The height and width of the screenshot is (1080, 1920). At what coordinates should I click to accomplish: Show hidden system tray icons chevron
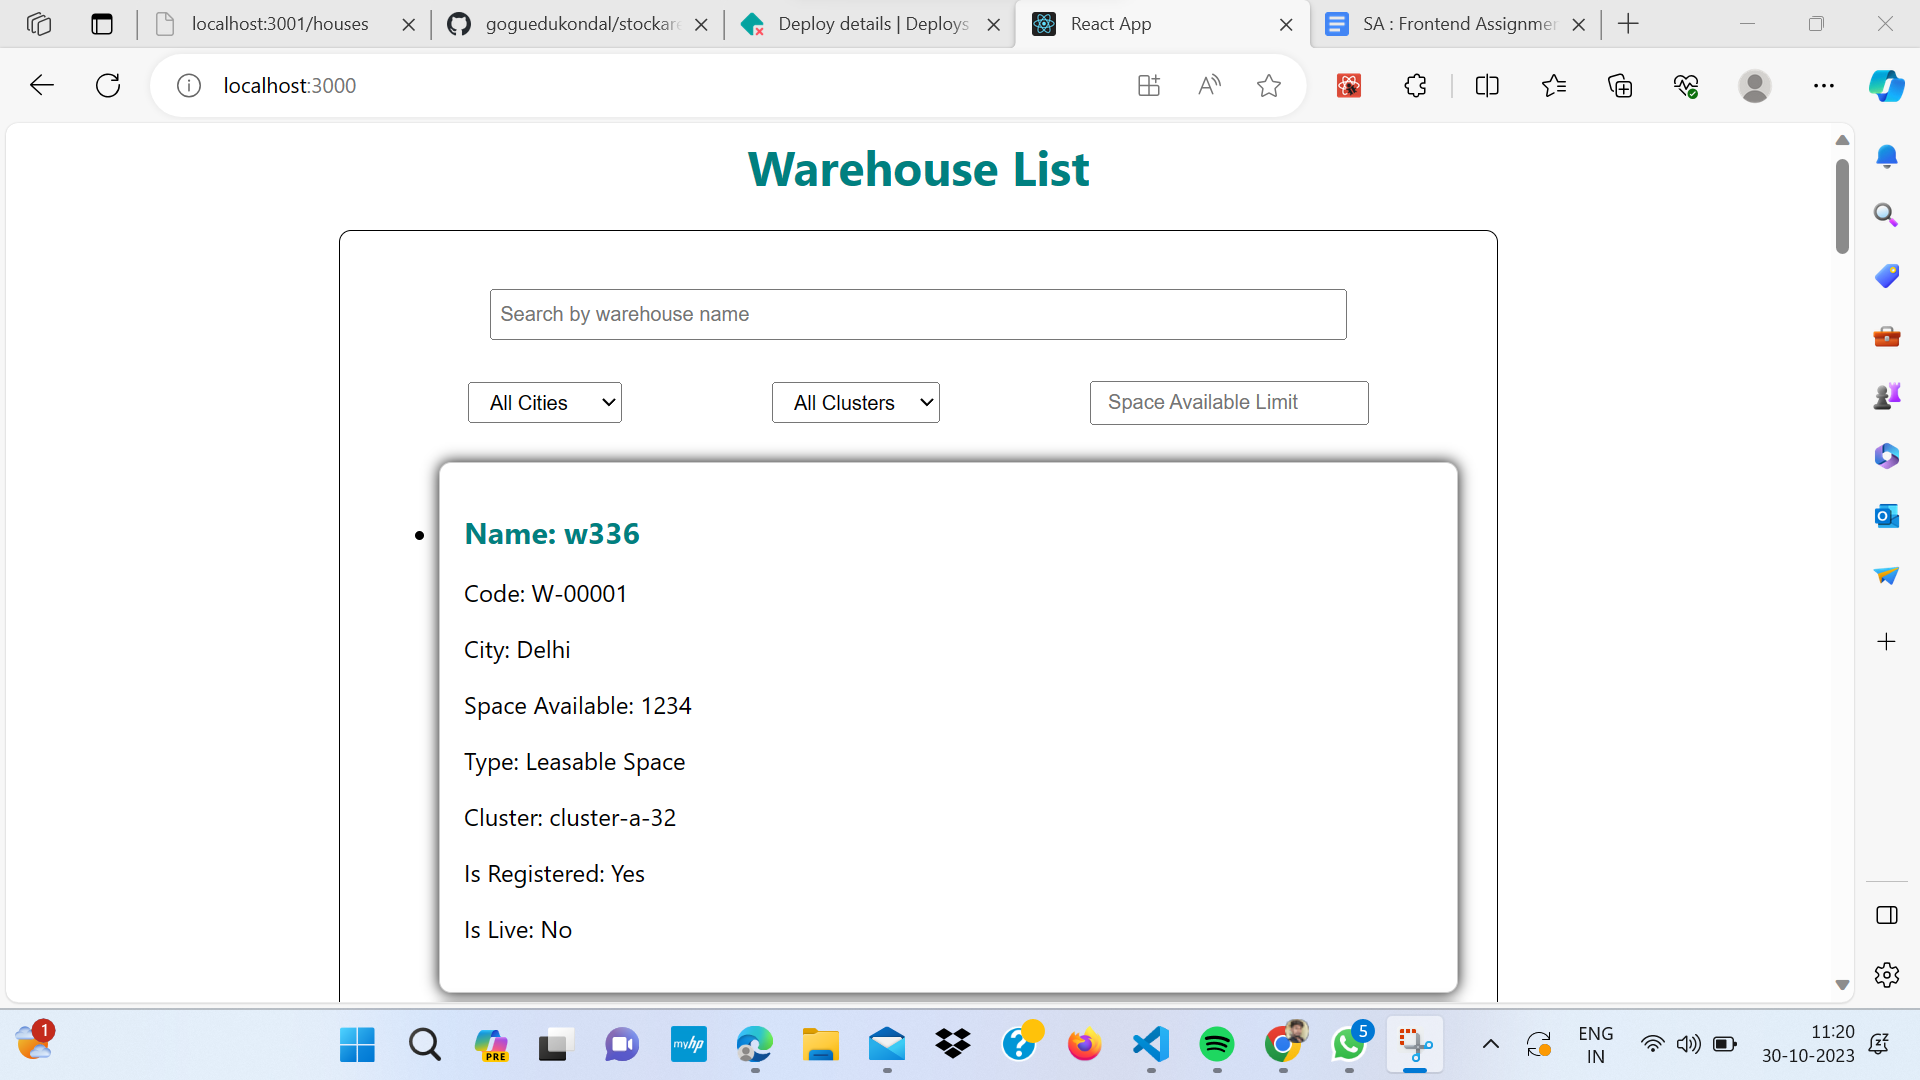pos(1490,1045)
